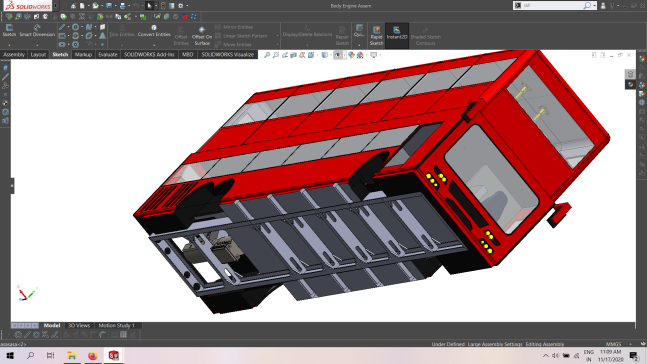
Task: Select the Spline sketch tool
Action: pos(89,27)
